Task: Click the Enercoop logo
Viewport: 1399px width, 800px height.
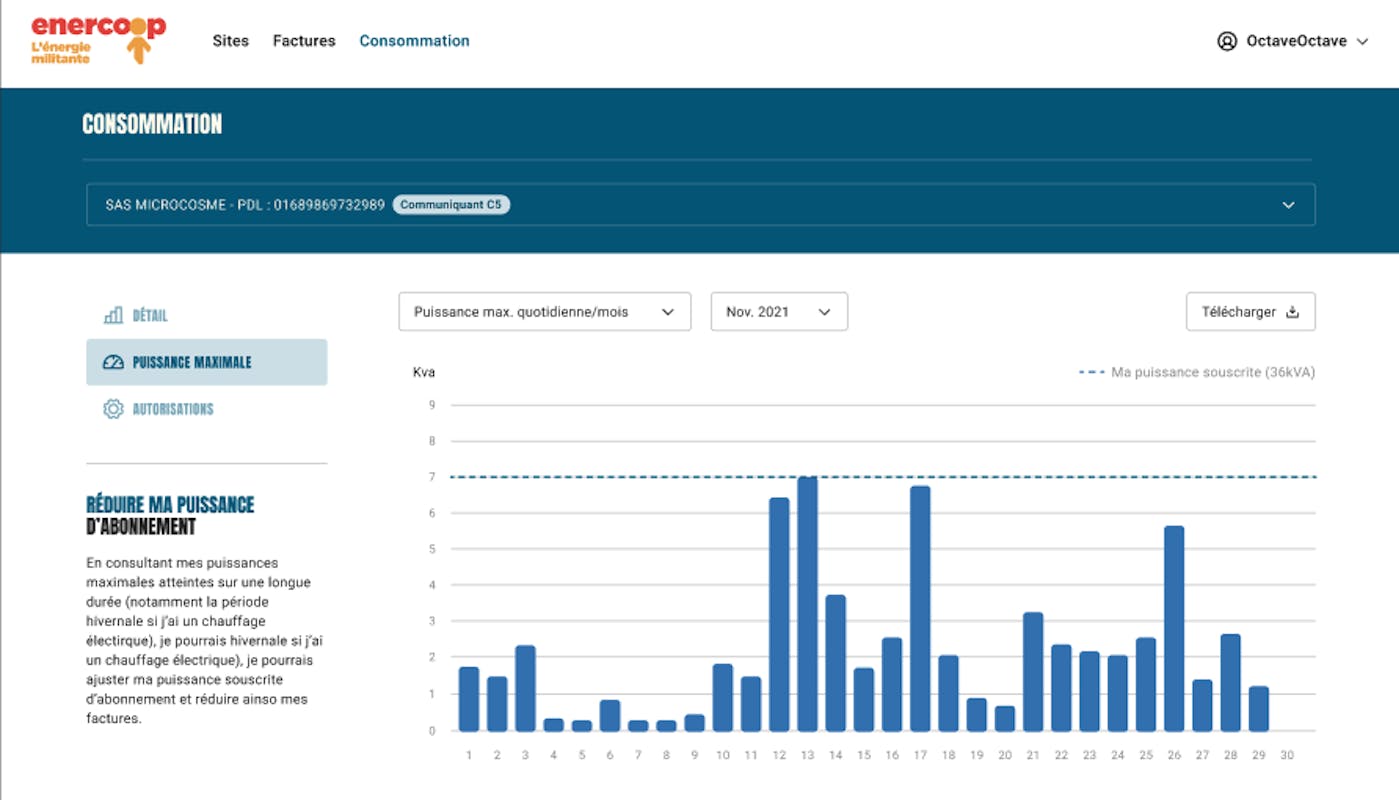Action: click(x=98, y=40)
